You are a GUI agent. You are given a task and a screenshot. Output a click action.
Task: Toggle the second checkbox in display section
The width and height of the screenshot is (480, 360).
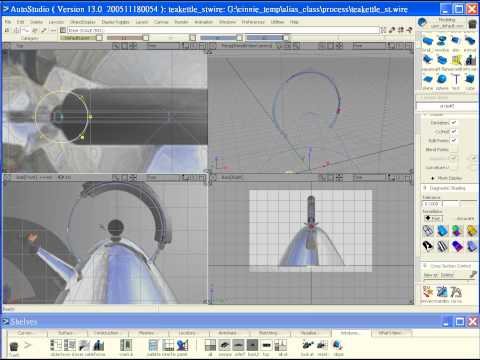coord(453,132)
